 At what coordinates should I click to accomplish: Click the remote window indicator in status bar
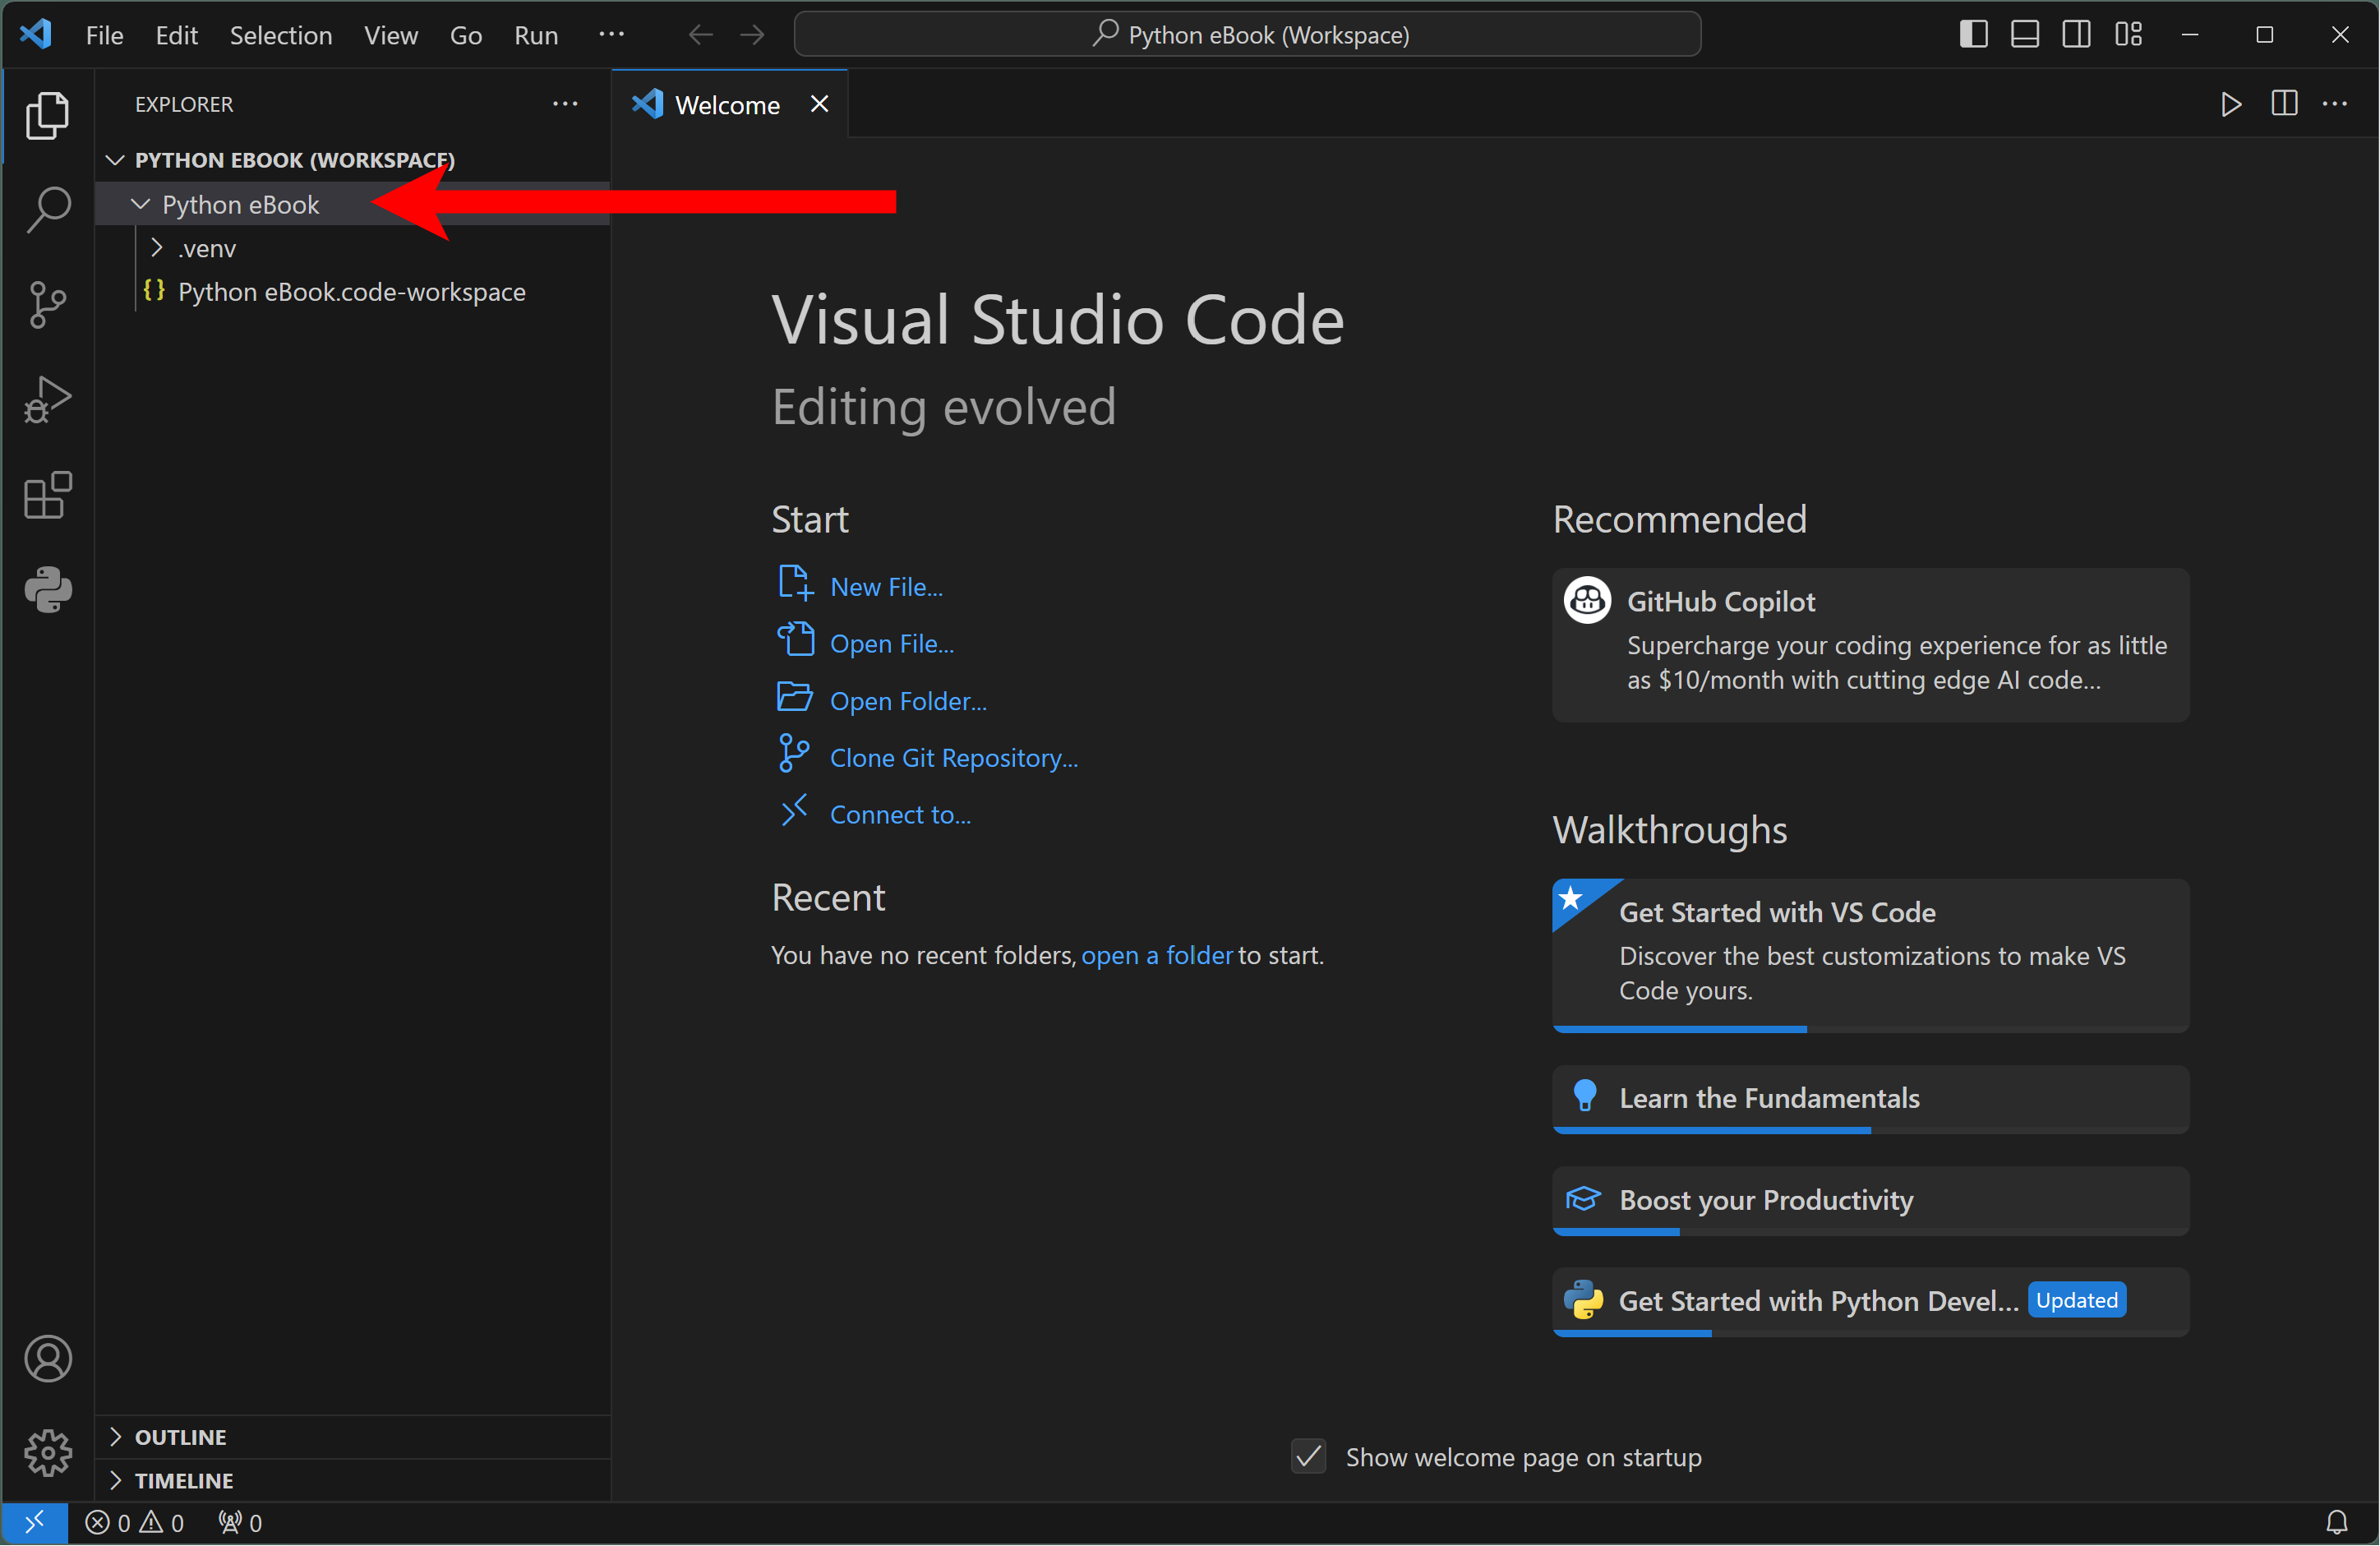tap(34, 1523)
